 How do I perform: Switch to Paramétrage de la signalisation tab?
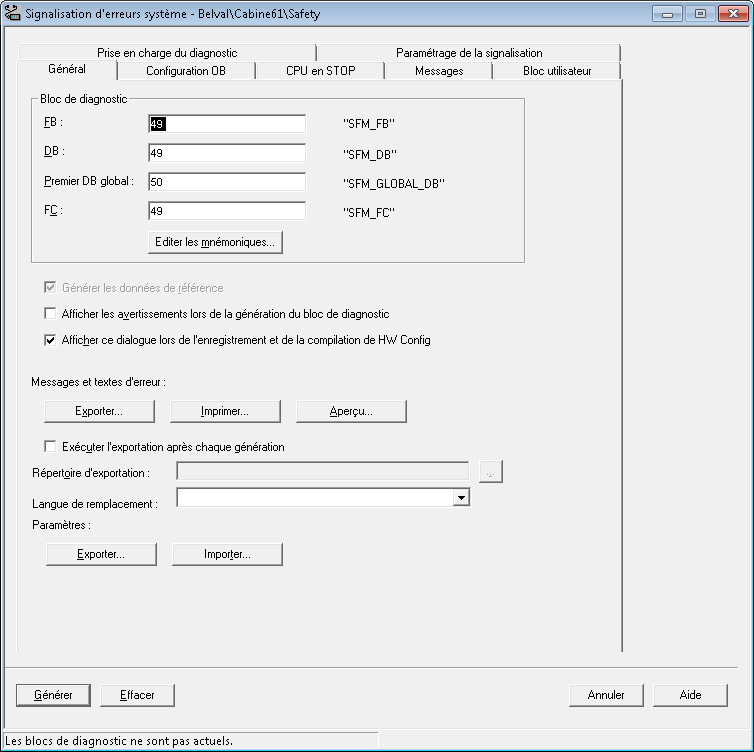click(x=469, y=52)
